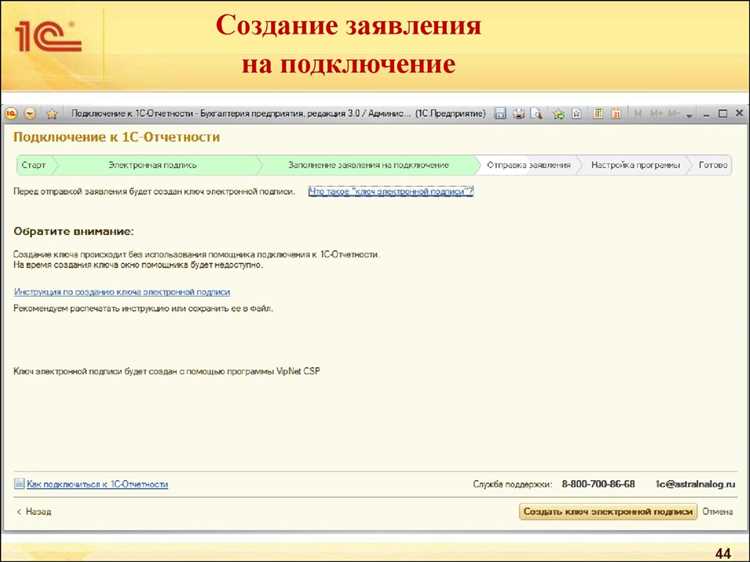Select the Отправка заявления step
Viewport: 750px width, 562px height.
pos(529,165)
